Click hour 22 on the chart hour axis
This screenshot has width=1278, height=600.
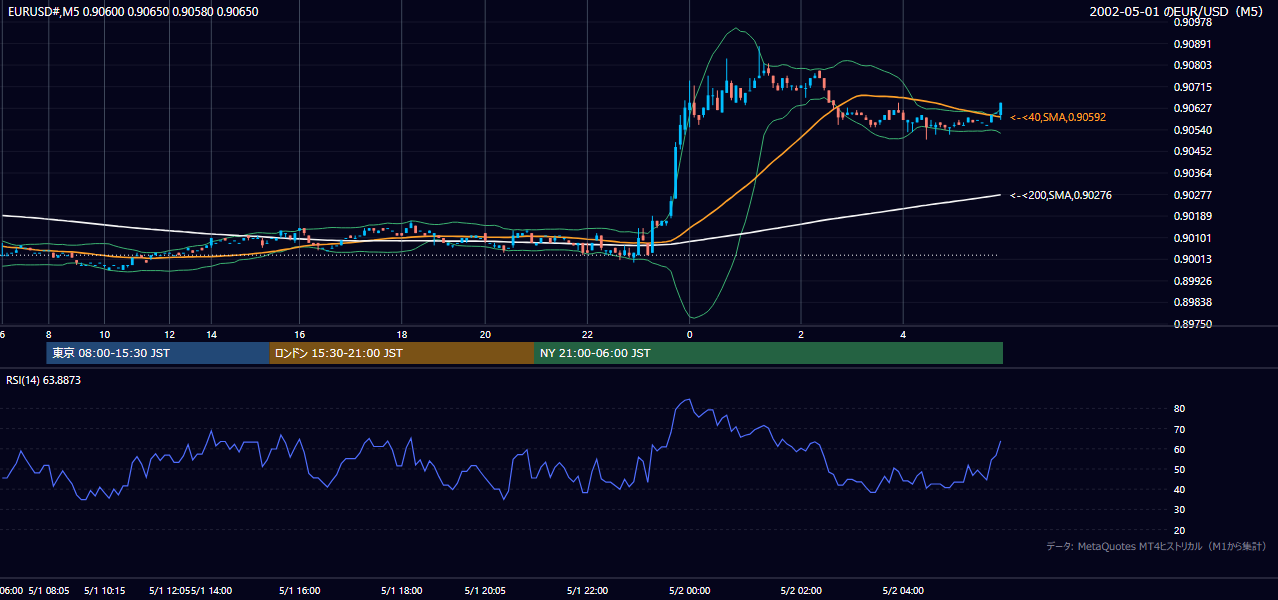click(x=588, y=334)
